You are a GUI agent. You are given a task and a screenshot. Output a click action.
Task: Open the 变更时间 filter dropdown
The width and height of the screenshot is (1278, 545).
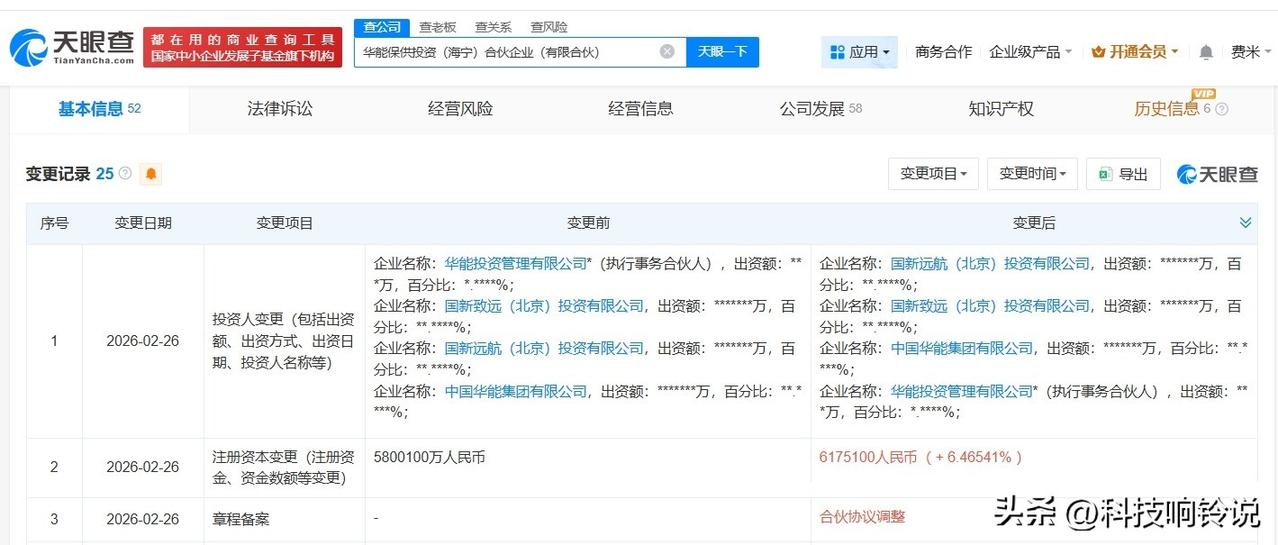(1032, 174)
